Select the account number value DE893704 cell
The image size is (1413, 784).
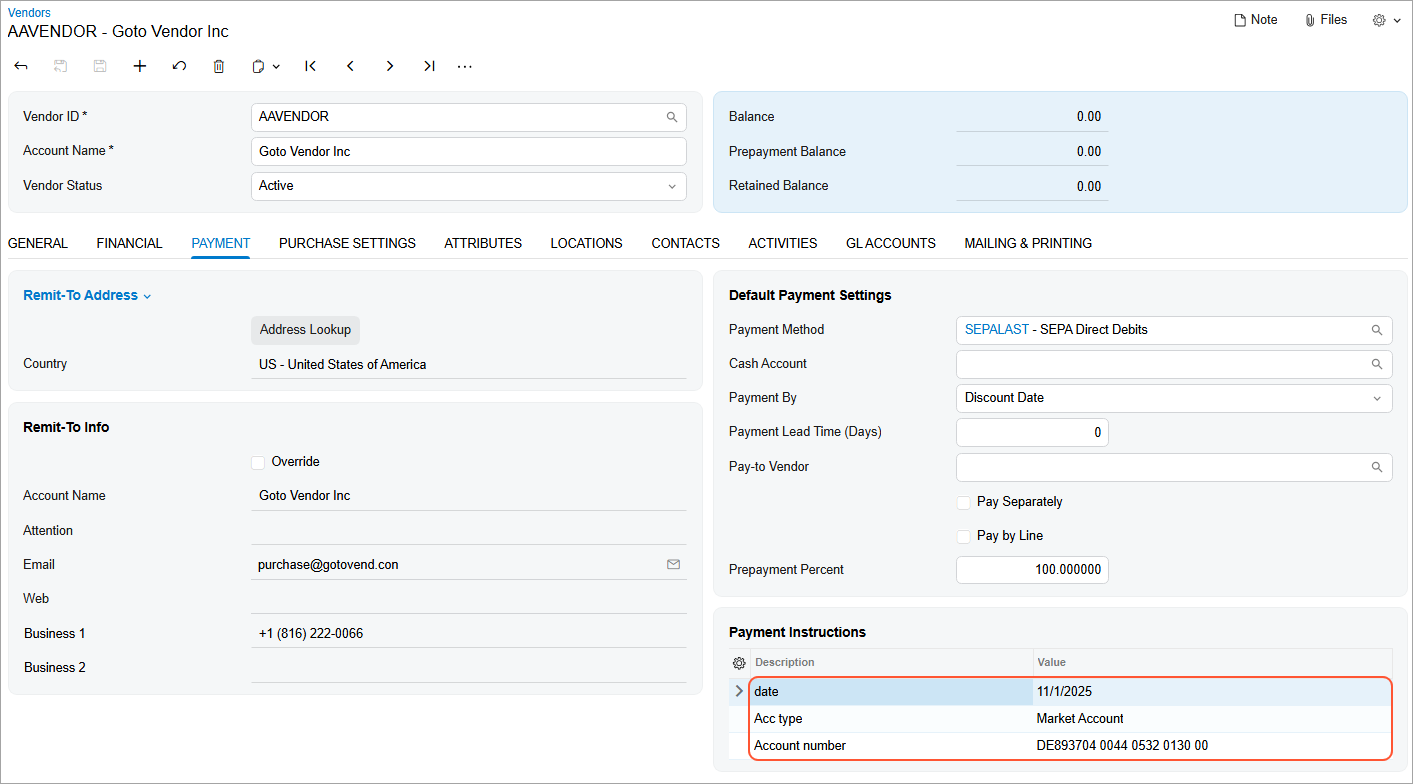pyautogui.click(x=1211, y=745)
